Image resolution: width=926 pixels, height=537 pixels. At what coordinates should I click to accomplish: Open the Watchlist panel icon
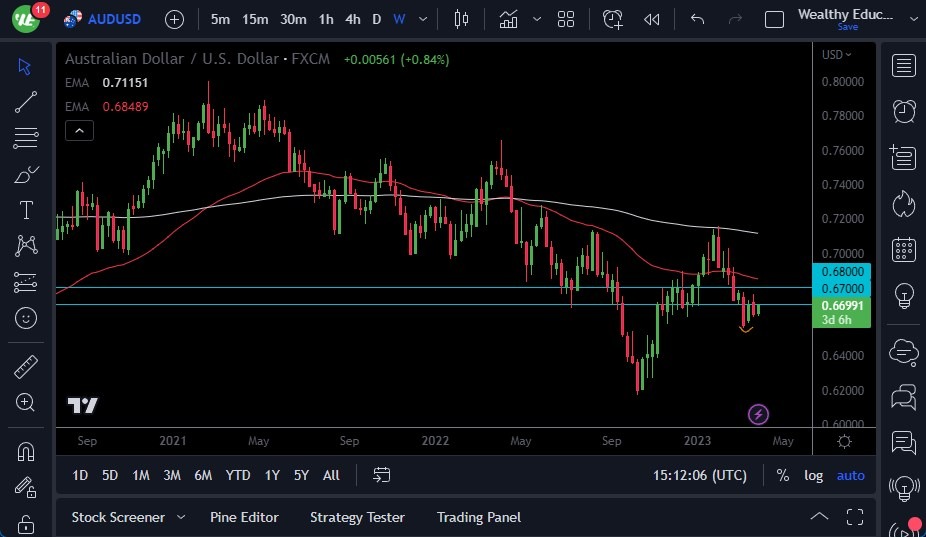pos(904,66)
